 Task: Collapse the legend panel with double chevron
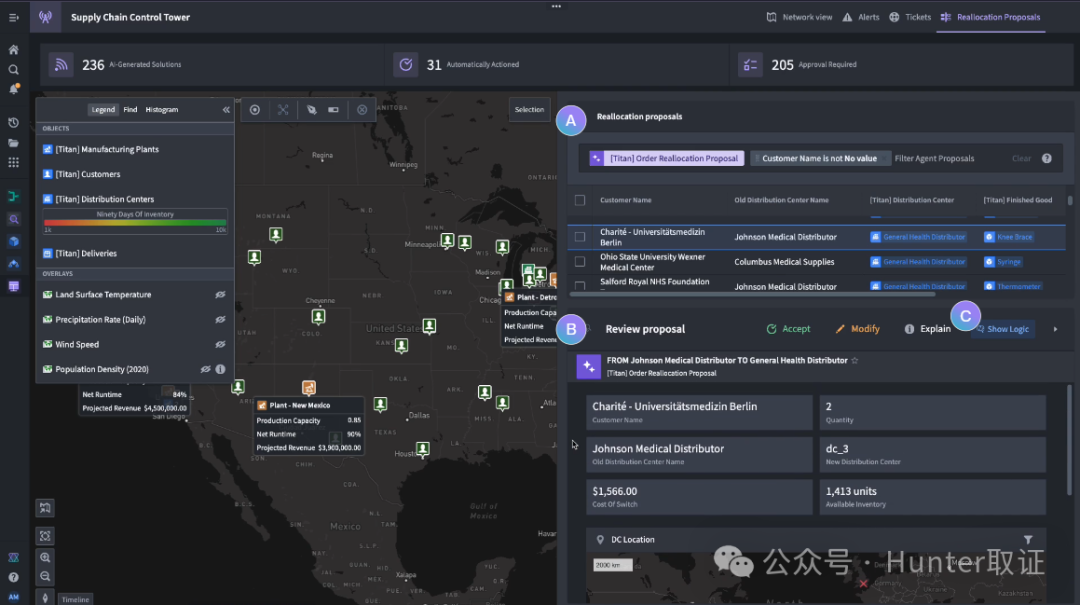[x=226, y=110]
